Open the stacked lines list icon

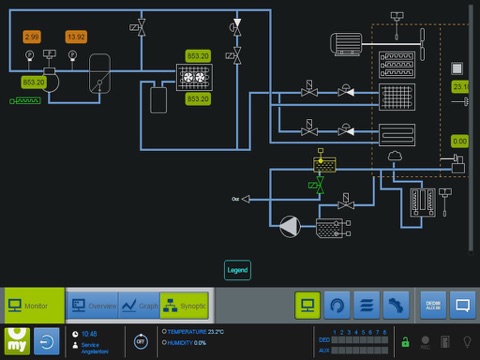click(x=367, y=305)
